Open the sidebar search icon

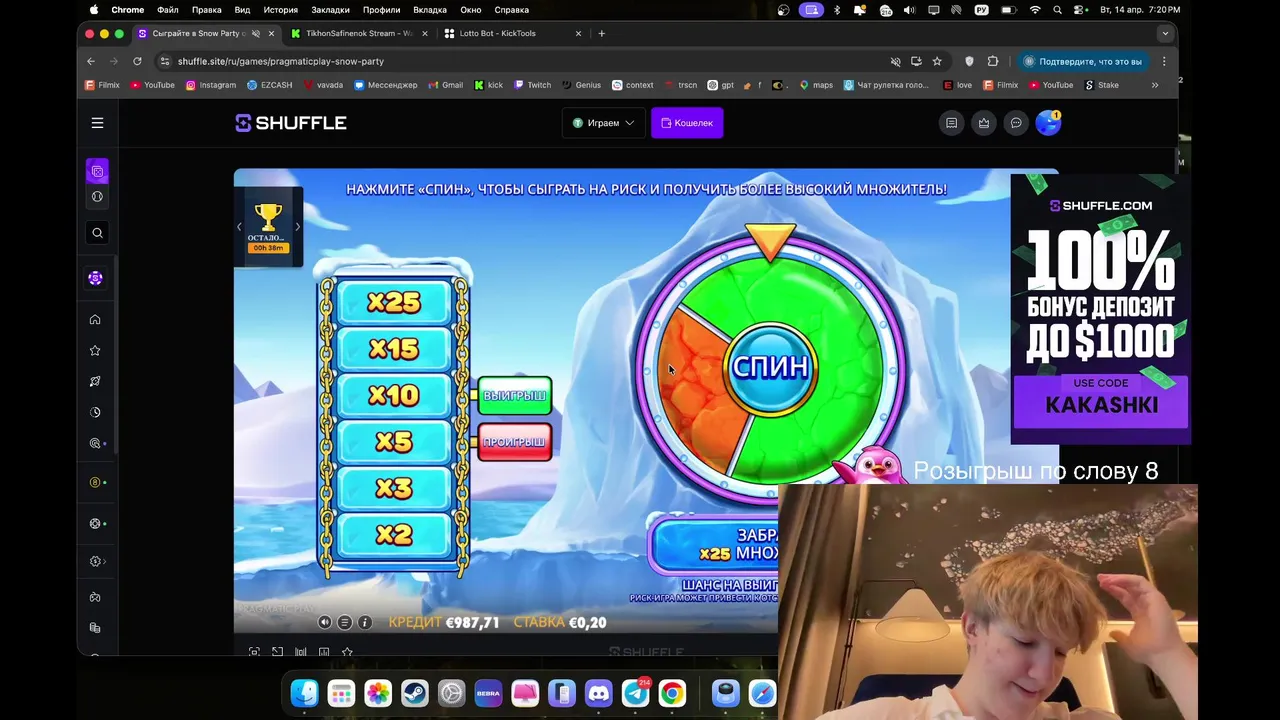[x=97, y=233]
